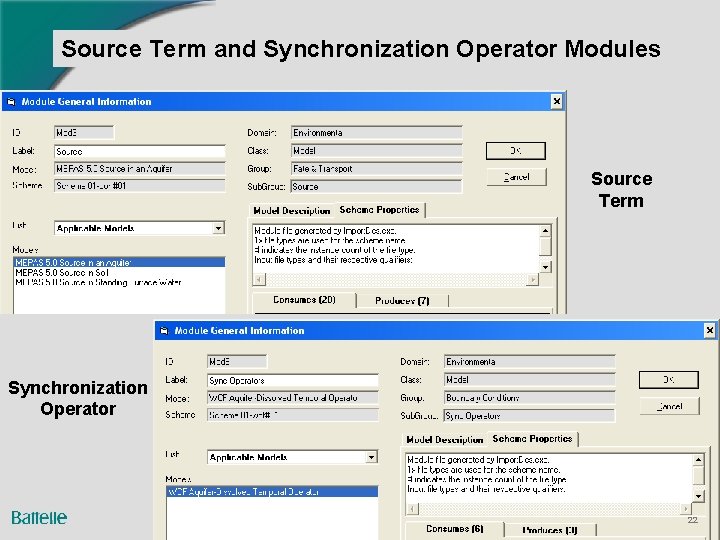Click the scroll left arrow in the Source Term description box
The image size is (720, 540).
[x=259, y=279]
